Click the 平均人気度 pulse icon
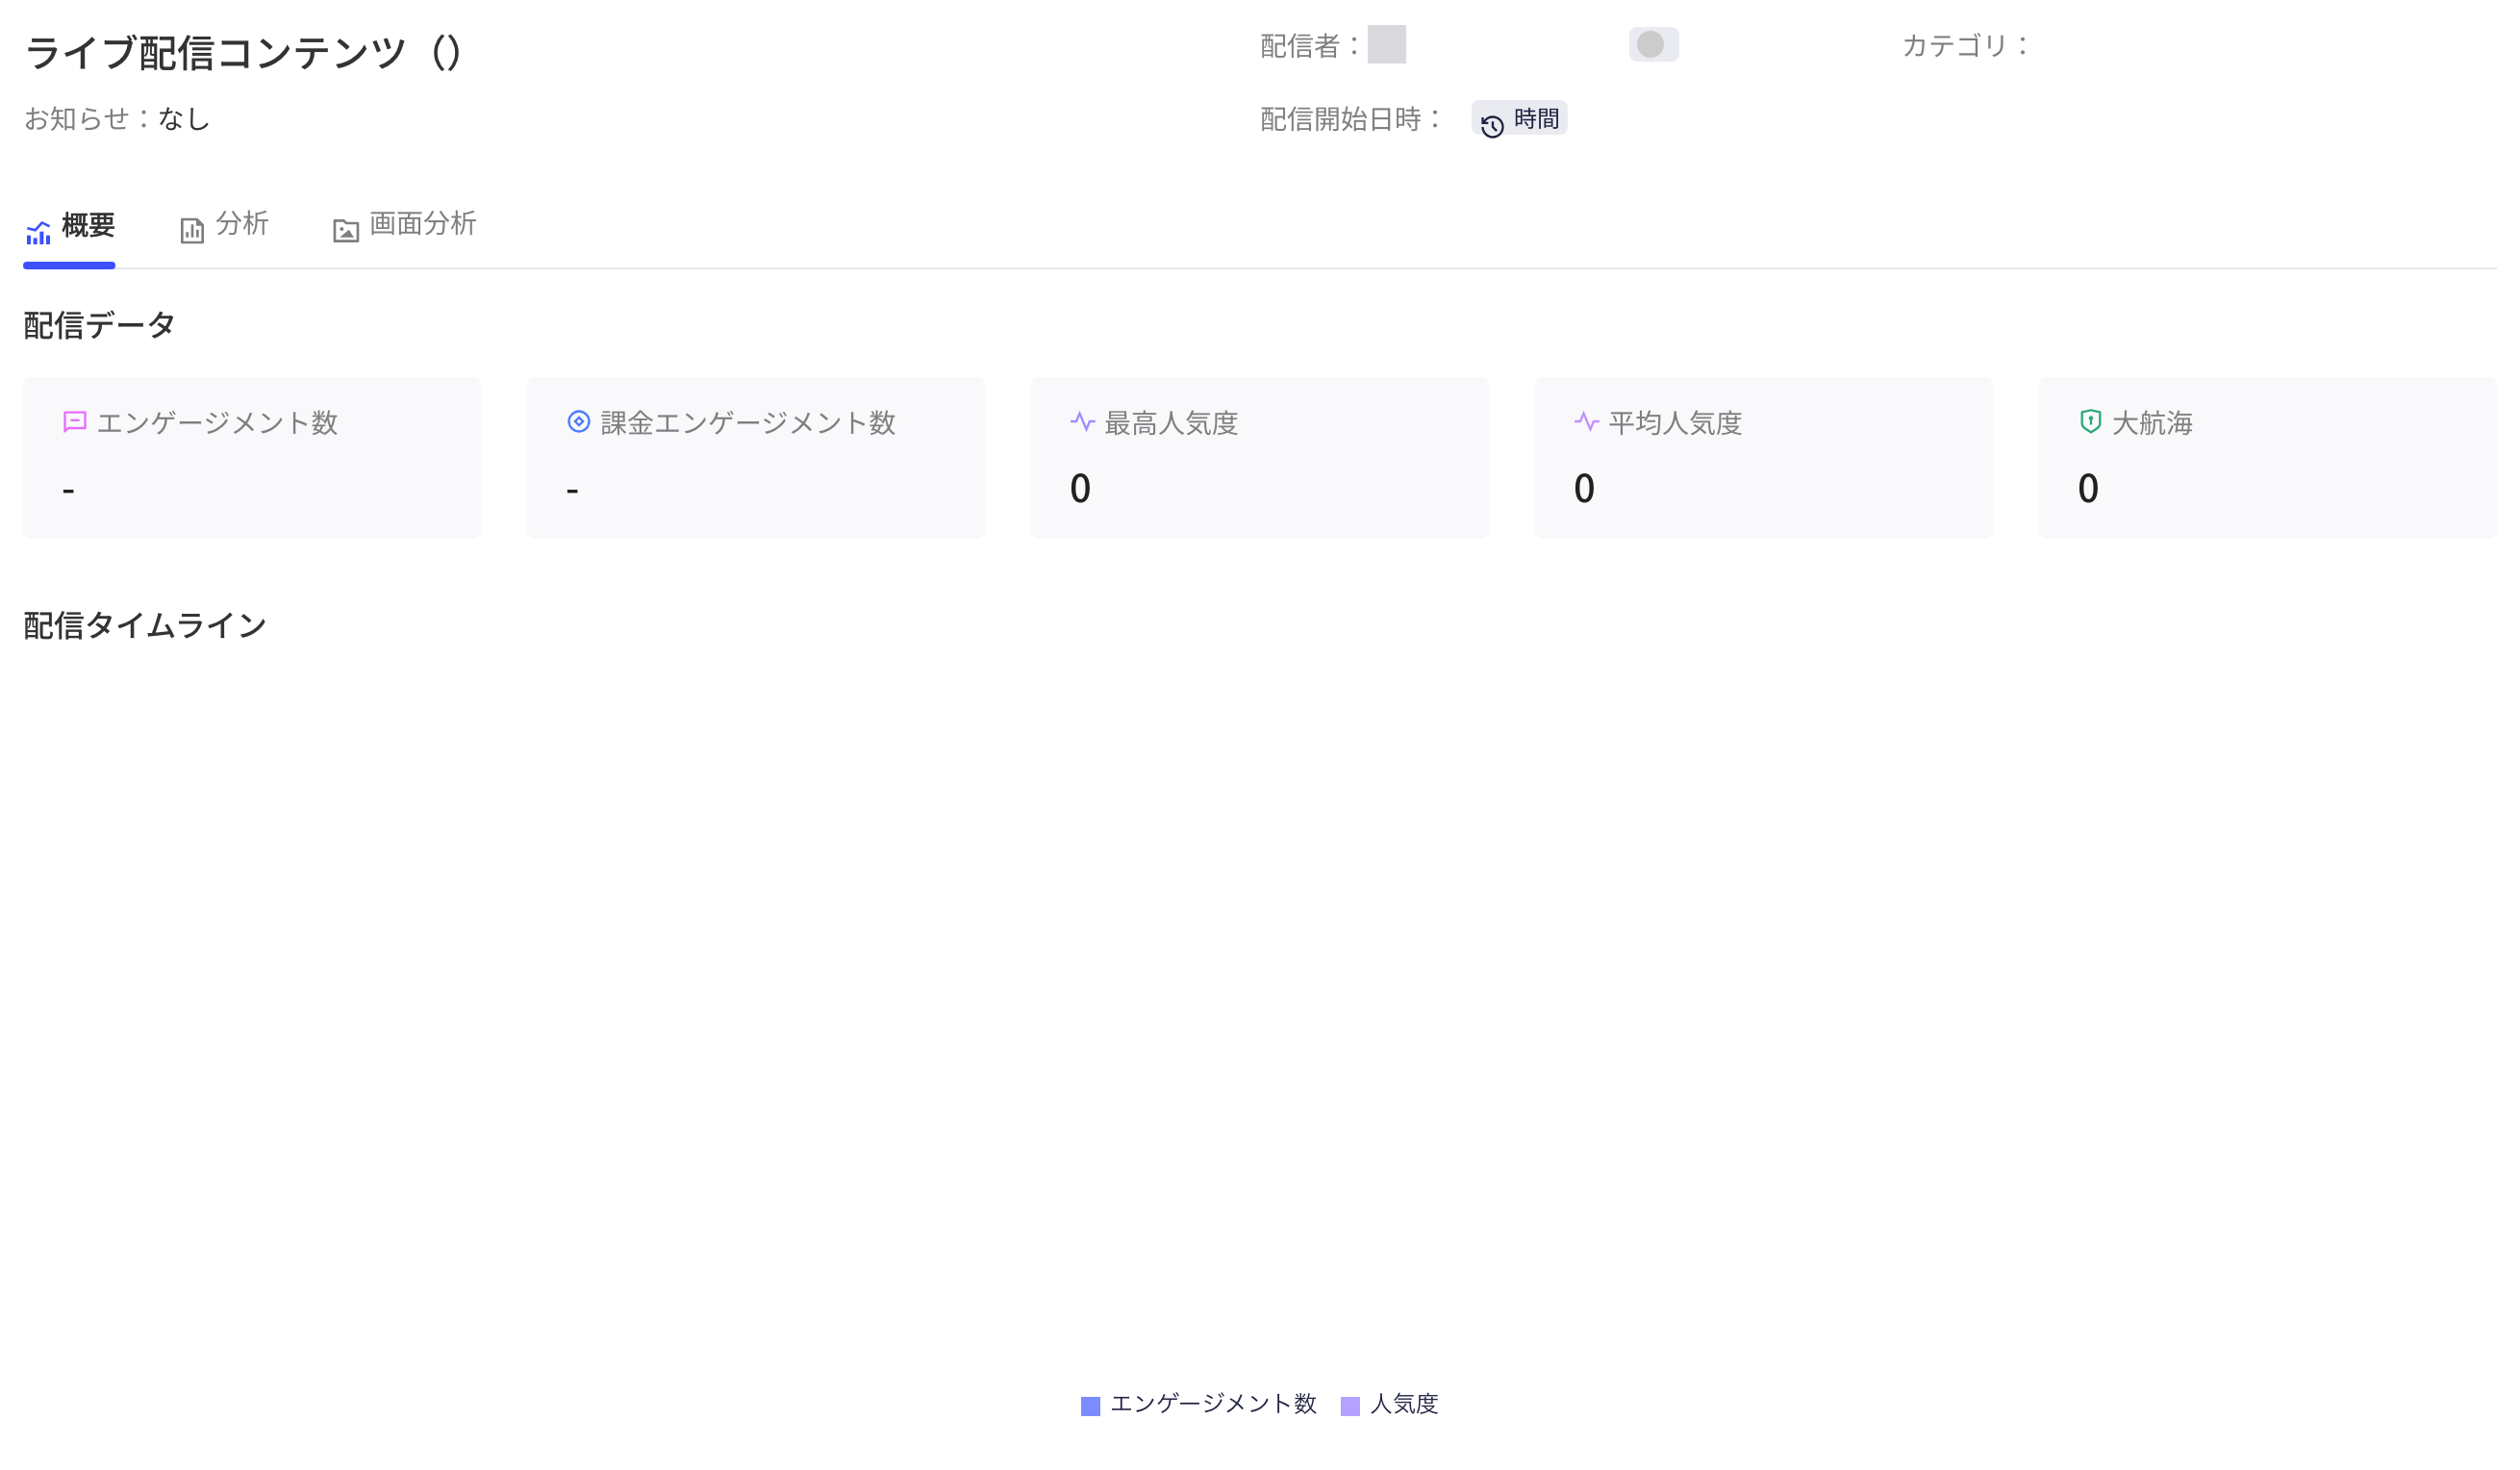Screen dimensions: 2520x1470 [1586, 421]
